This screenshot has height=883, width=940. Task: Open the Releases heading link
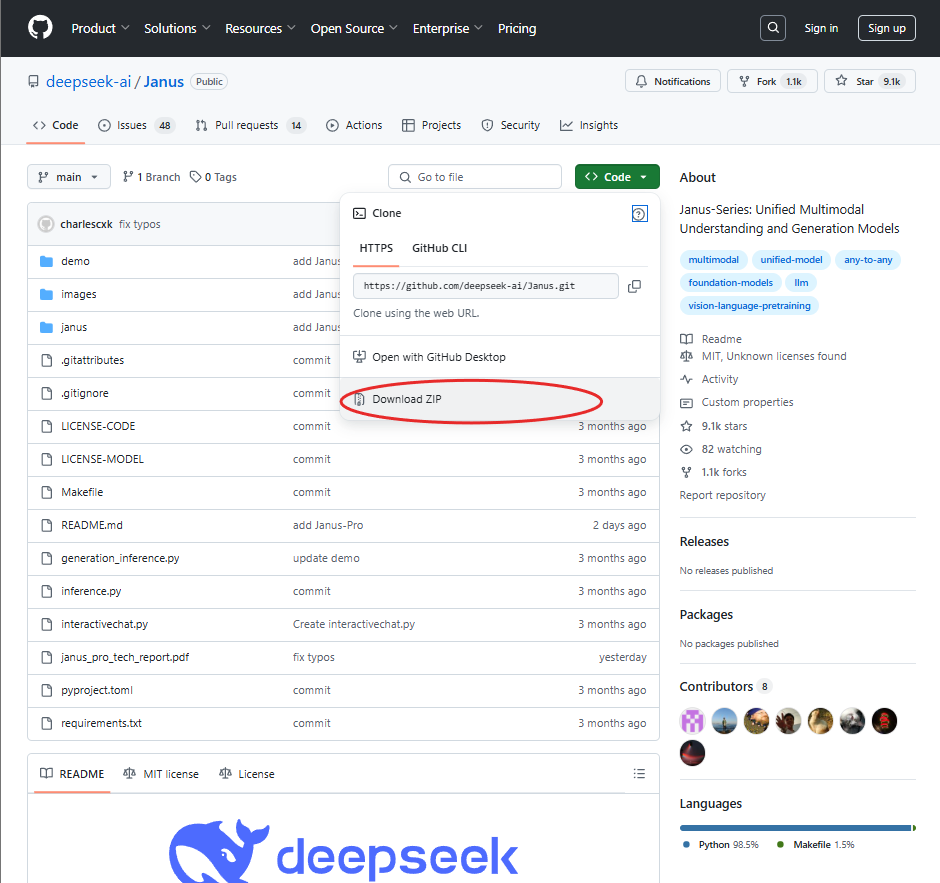coord(704,541)
